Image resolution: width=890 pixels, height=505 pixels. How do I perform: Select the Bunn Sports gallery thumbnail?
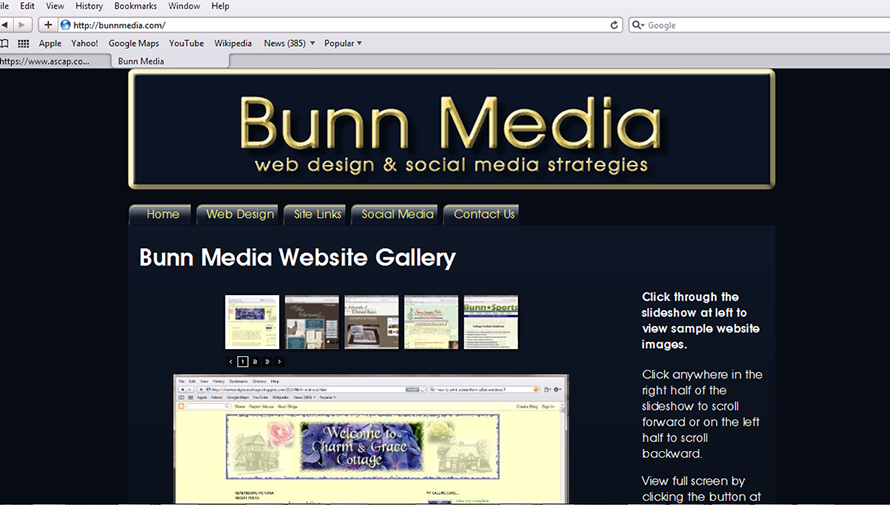(491, 322)
